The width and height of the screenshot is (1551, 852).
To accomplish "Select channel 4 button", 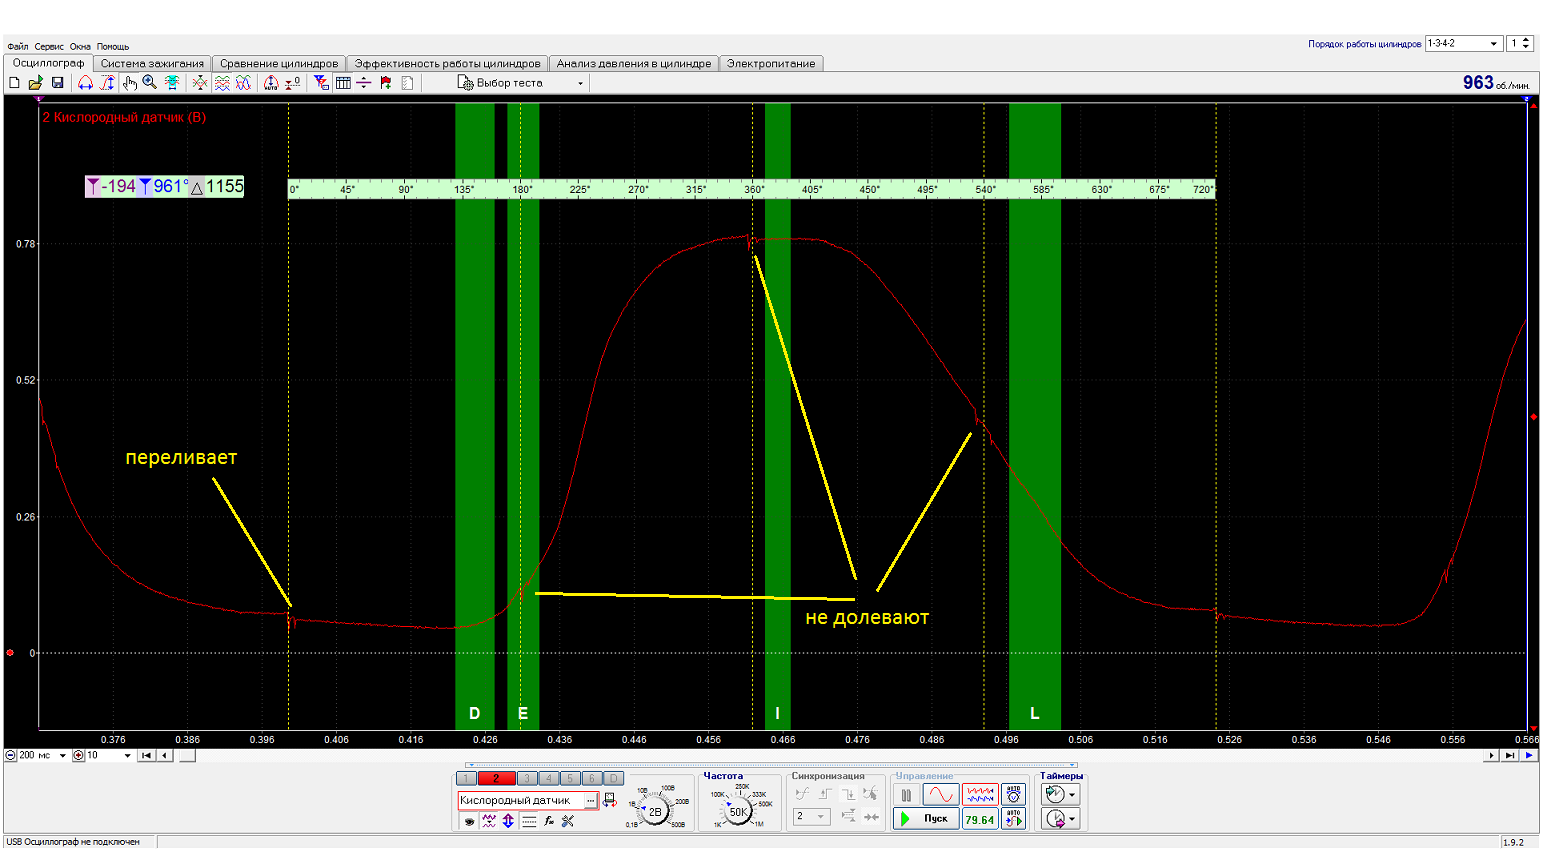I will (548, 778).
